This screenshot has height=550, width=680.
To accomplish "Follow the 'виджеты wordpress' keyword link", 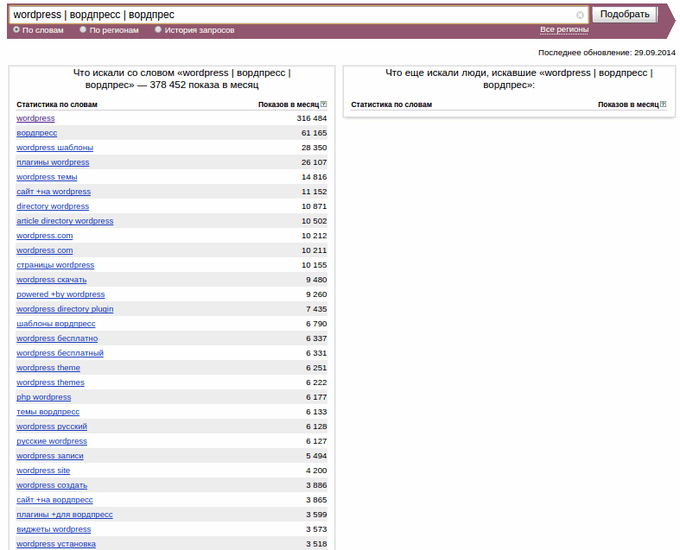I will [x=53, y=529].
